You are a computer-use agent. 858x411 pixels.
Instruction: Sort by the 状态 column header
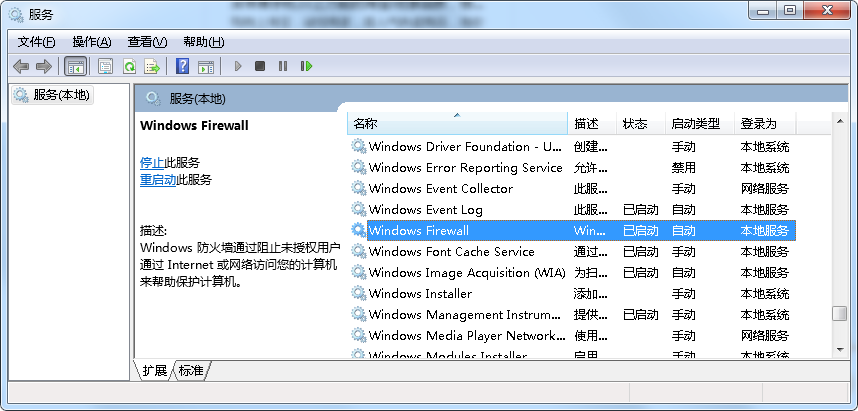pyautogui.click(x=641, y=124)
